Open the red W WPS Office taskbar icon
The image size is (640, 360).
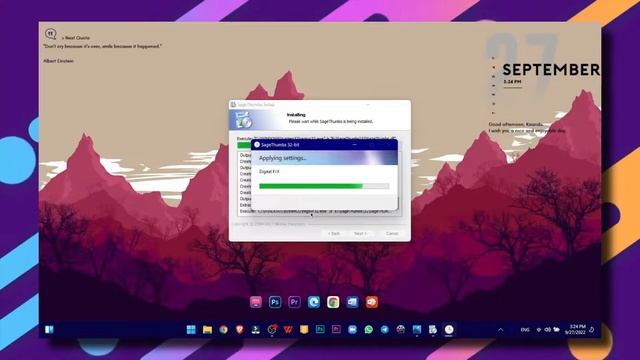pos(288,329)
